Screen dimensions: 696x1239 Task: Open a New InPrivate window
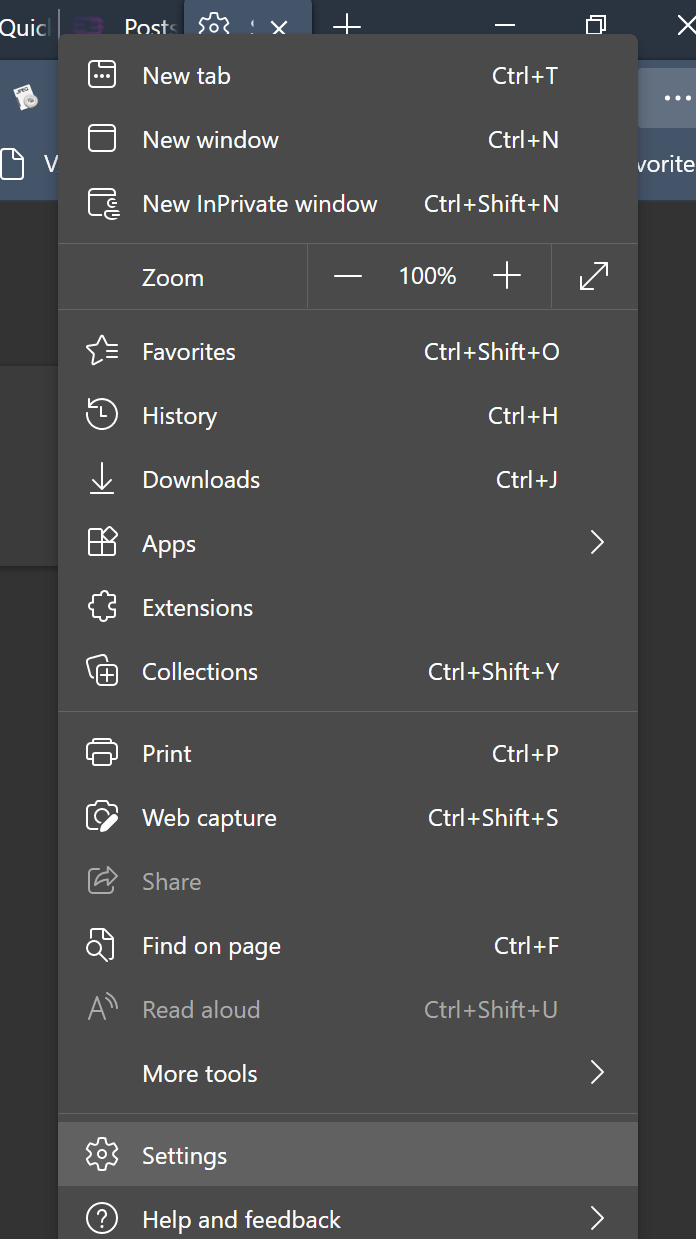(348, 203)
